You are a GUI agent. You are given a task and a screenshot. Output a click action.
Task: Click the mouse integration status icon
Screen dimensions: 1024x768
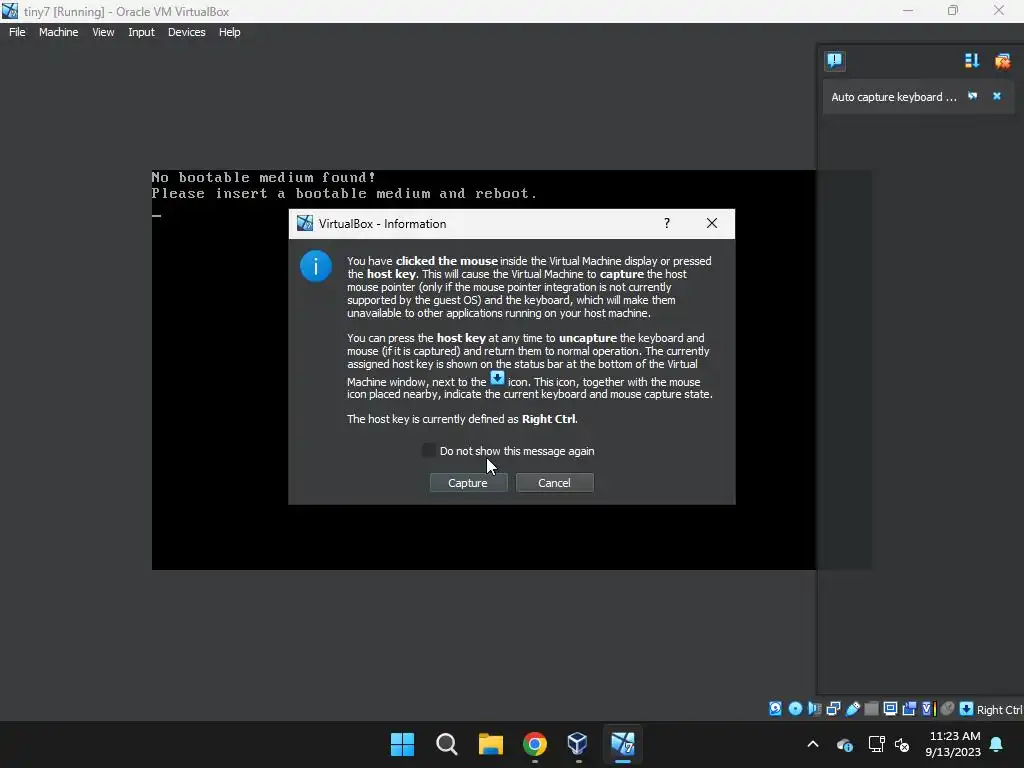pos(948,709)
